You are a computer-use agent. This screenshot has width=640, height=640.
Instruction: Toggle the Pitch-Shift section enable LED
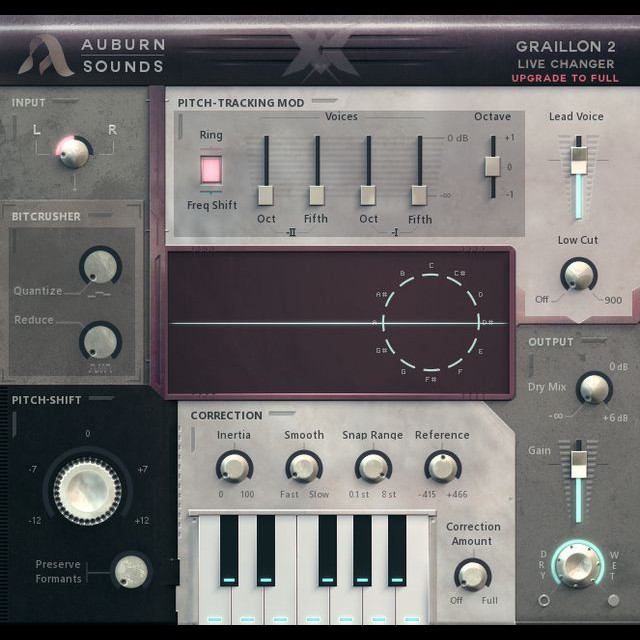pos(101,398)
